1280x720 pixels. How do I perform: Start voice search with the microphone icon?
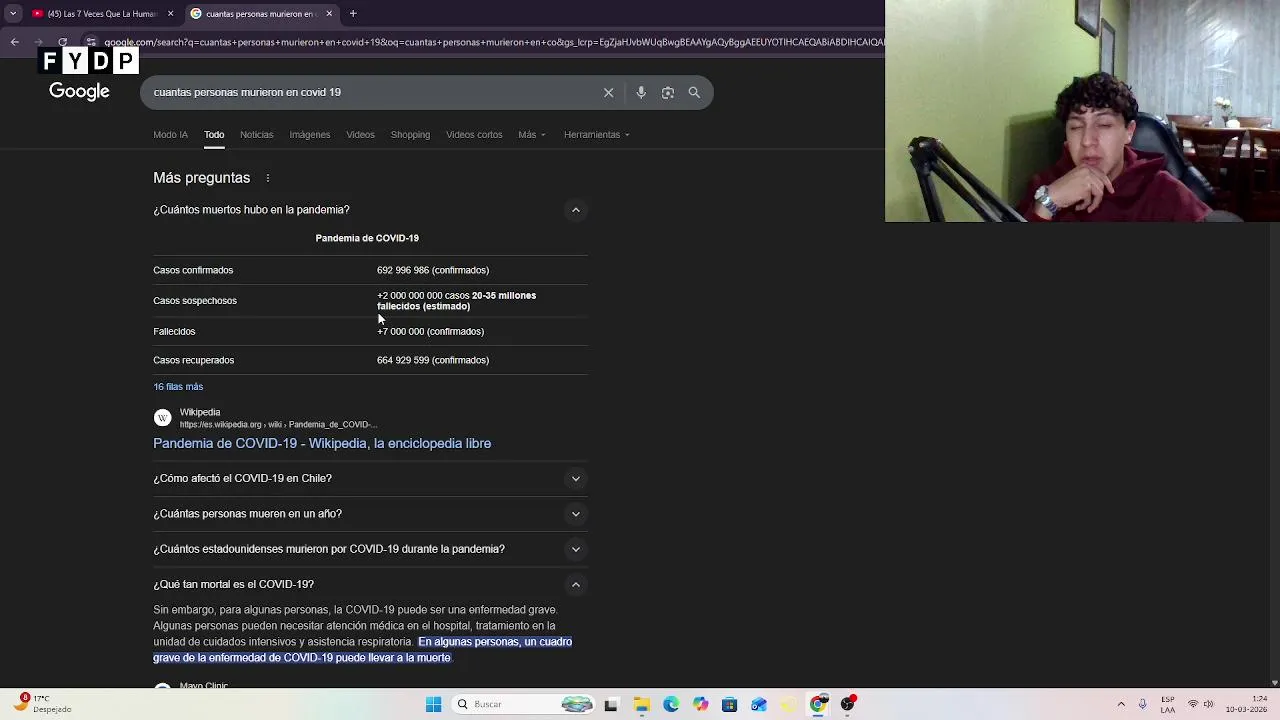coord(641,92)
